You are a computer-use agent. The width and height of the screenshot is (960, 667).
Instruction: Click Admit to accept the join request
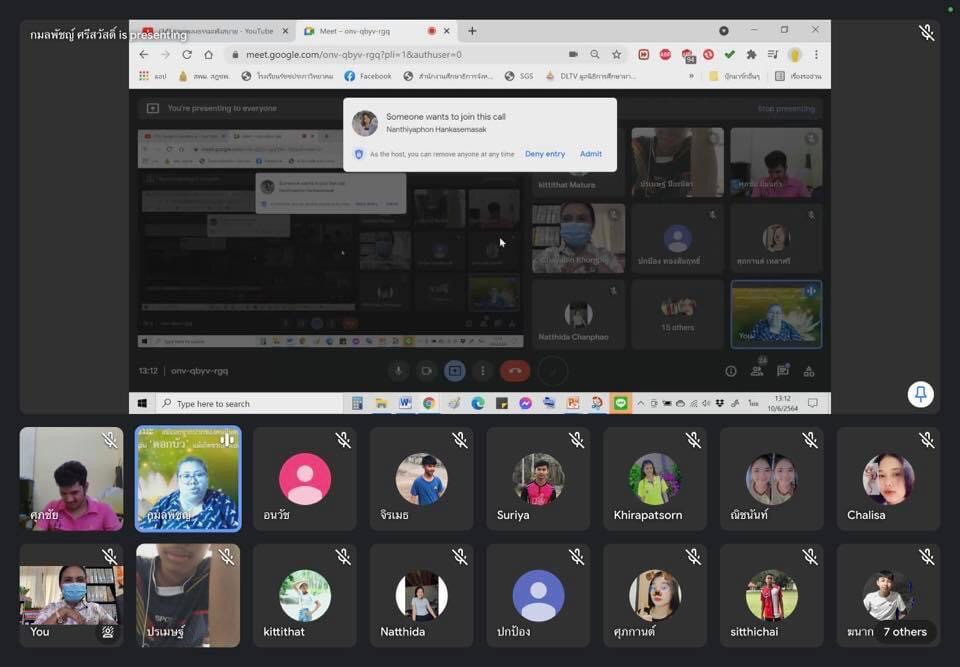(590, 154)
